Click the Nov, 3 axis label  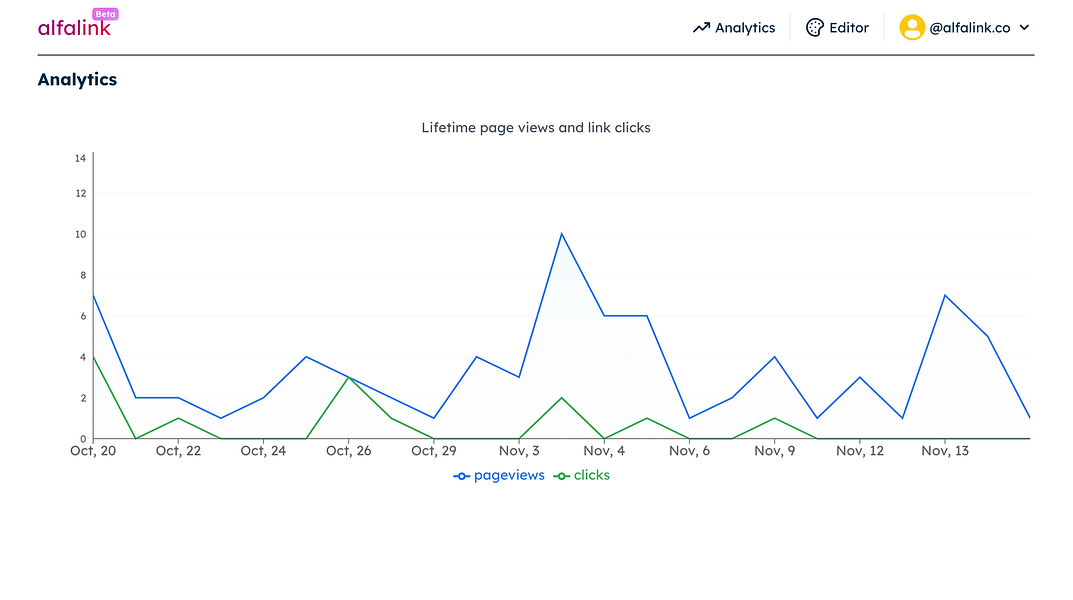519,451
